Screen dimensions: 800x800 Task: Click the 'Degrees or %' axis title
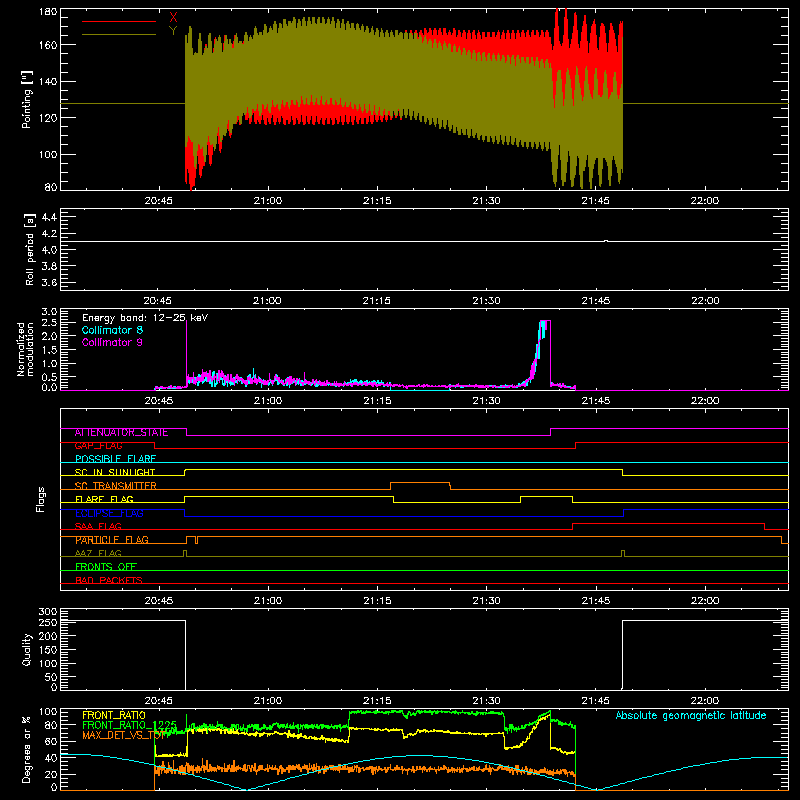point(27,749)
